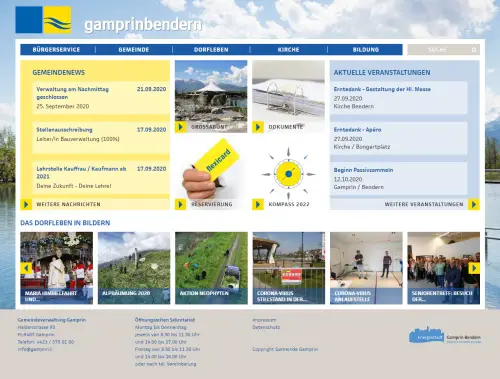Click the arrow icon beside Grossabünt

[180, 127]
